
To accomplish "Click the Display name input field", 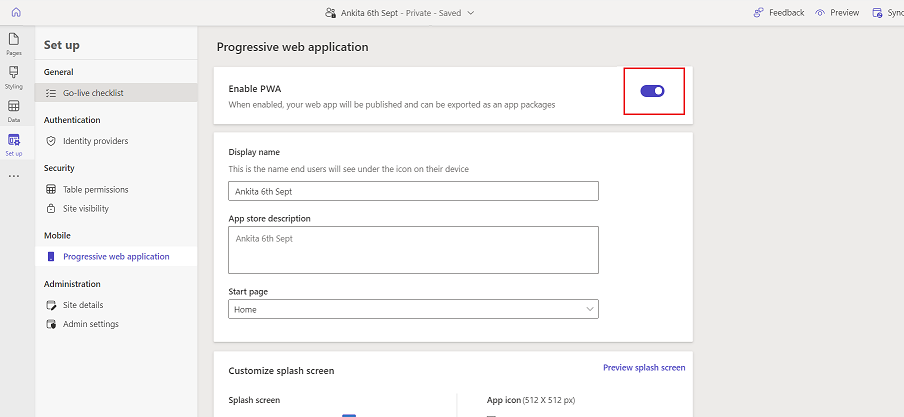I will pyautogui.click(x=413, y=191).
